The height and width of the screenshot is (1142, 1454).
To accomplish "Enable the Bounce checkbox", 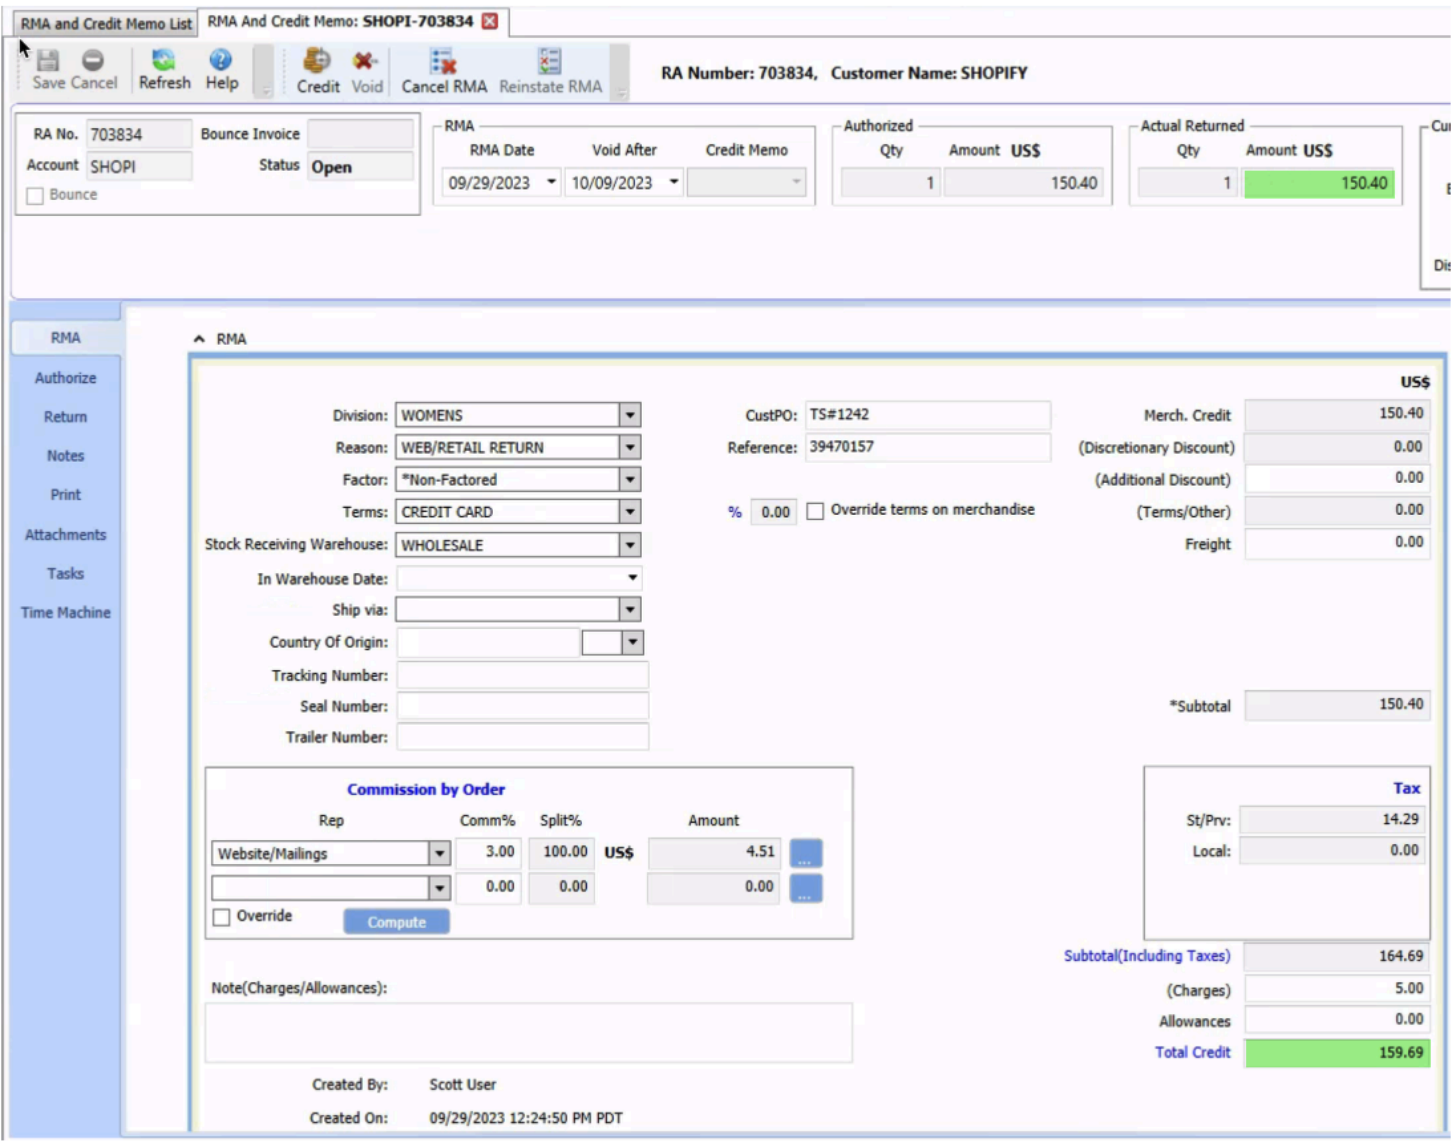I will pyautogui.click(x=36, y=196).
